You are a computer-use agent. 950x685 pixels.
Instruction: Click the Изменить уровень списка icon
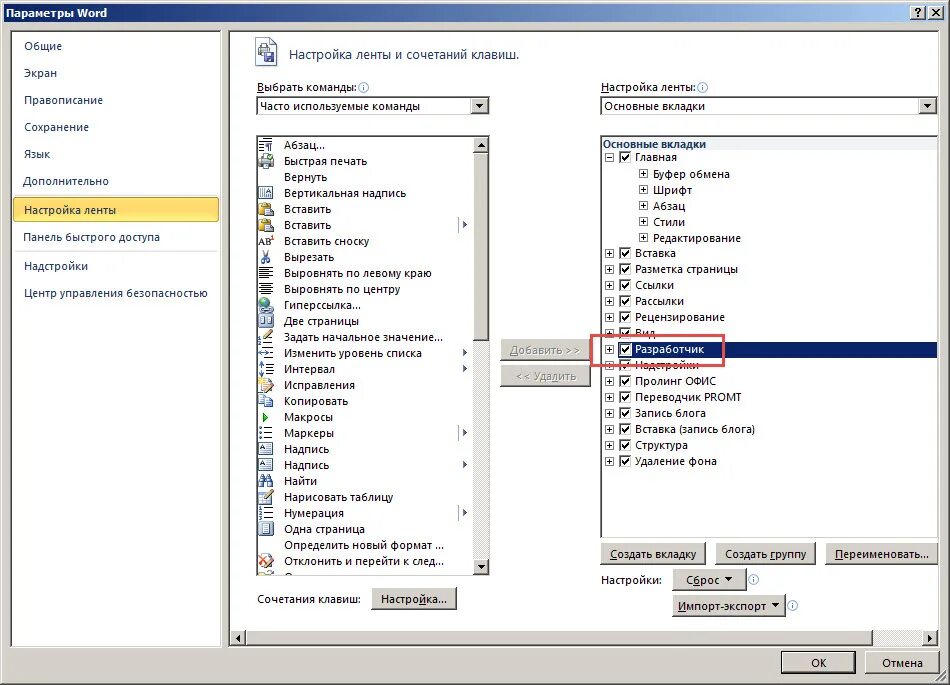click(x=265, y=353)
